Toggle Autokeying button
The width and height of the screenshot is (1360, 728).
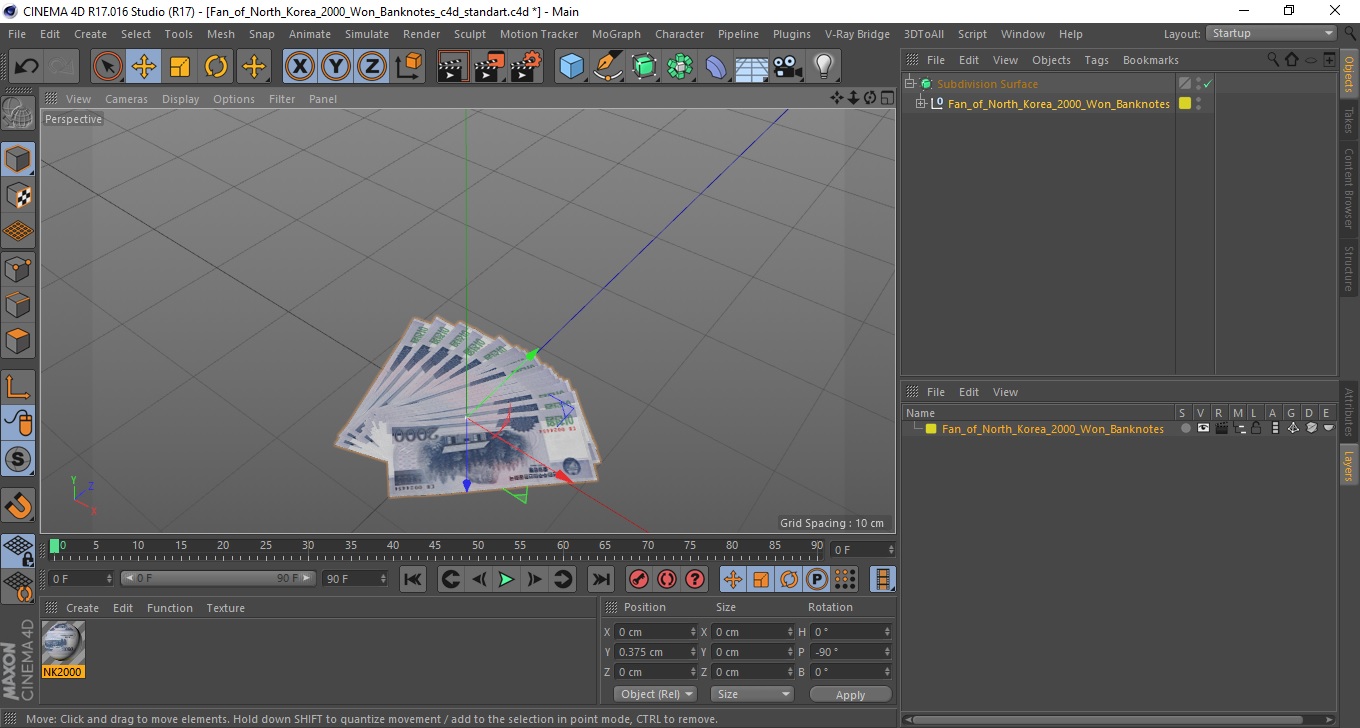tap(666, 579)
